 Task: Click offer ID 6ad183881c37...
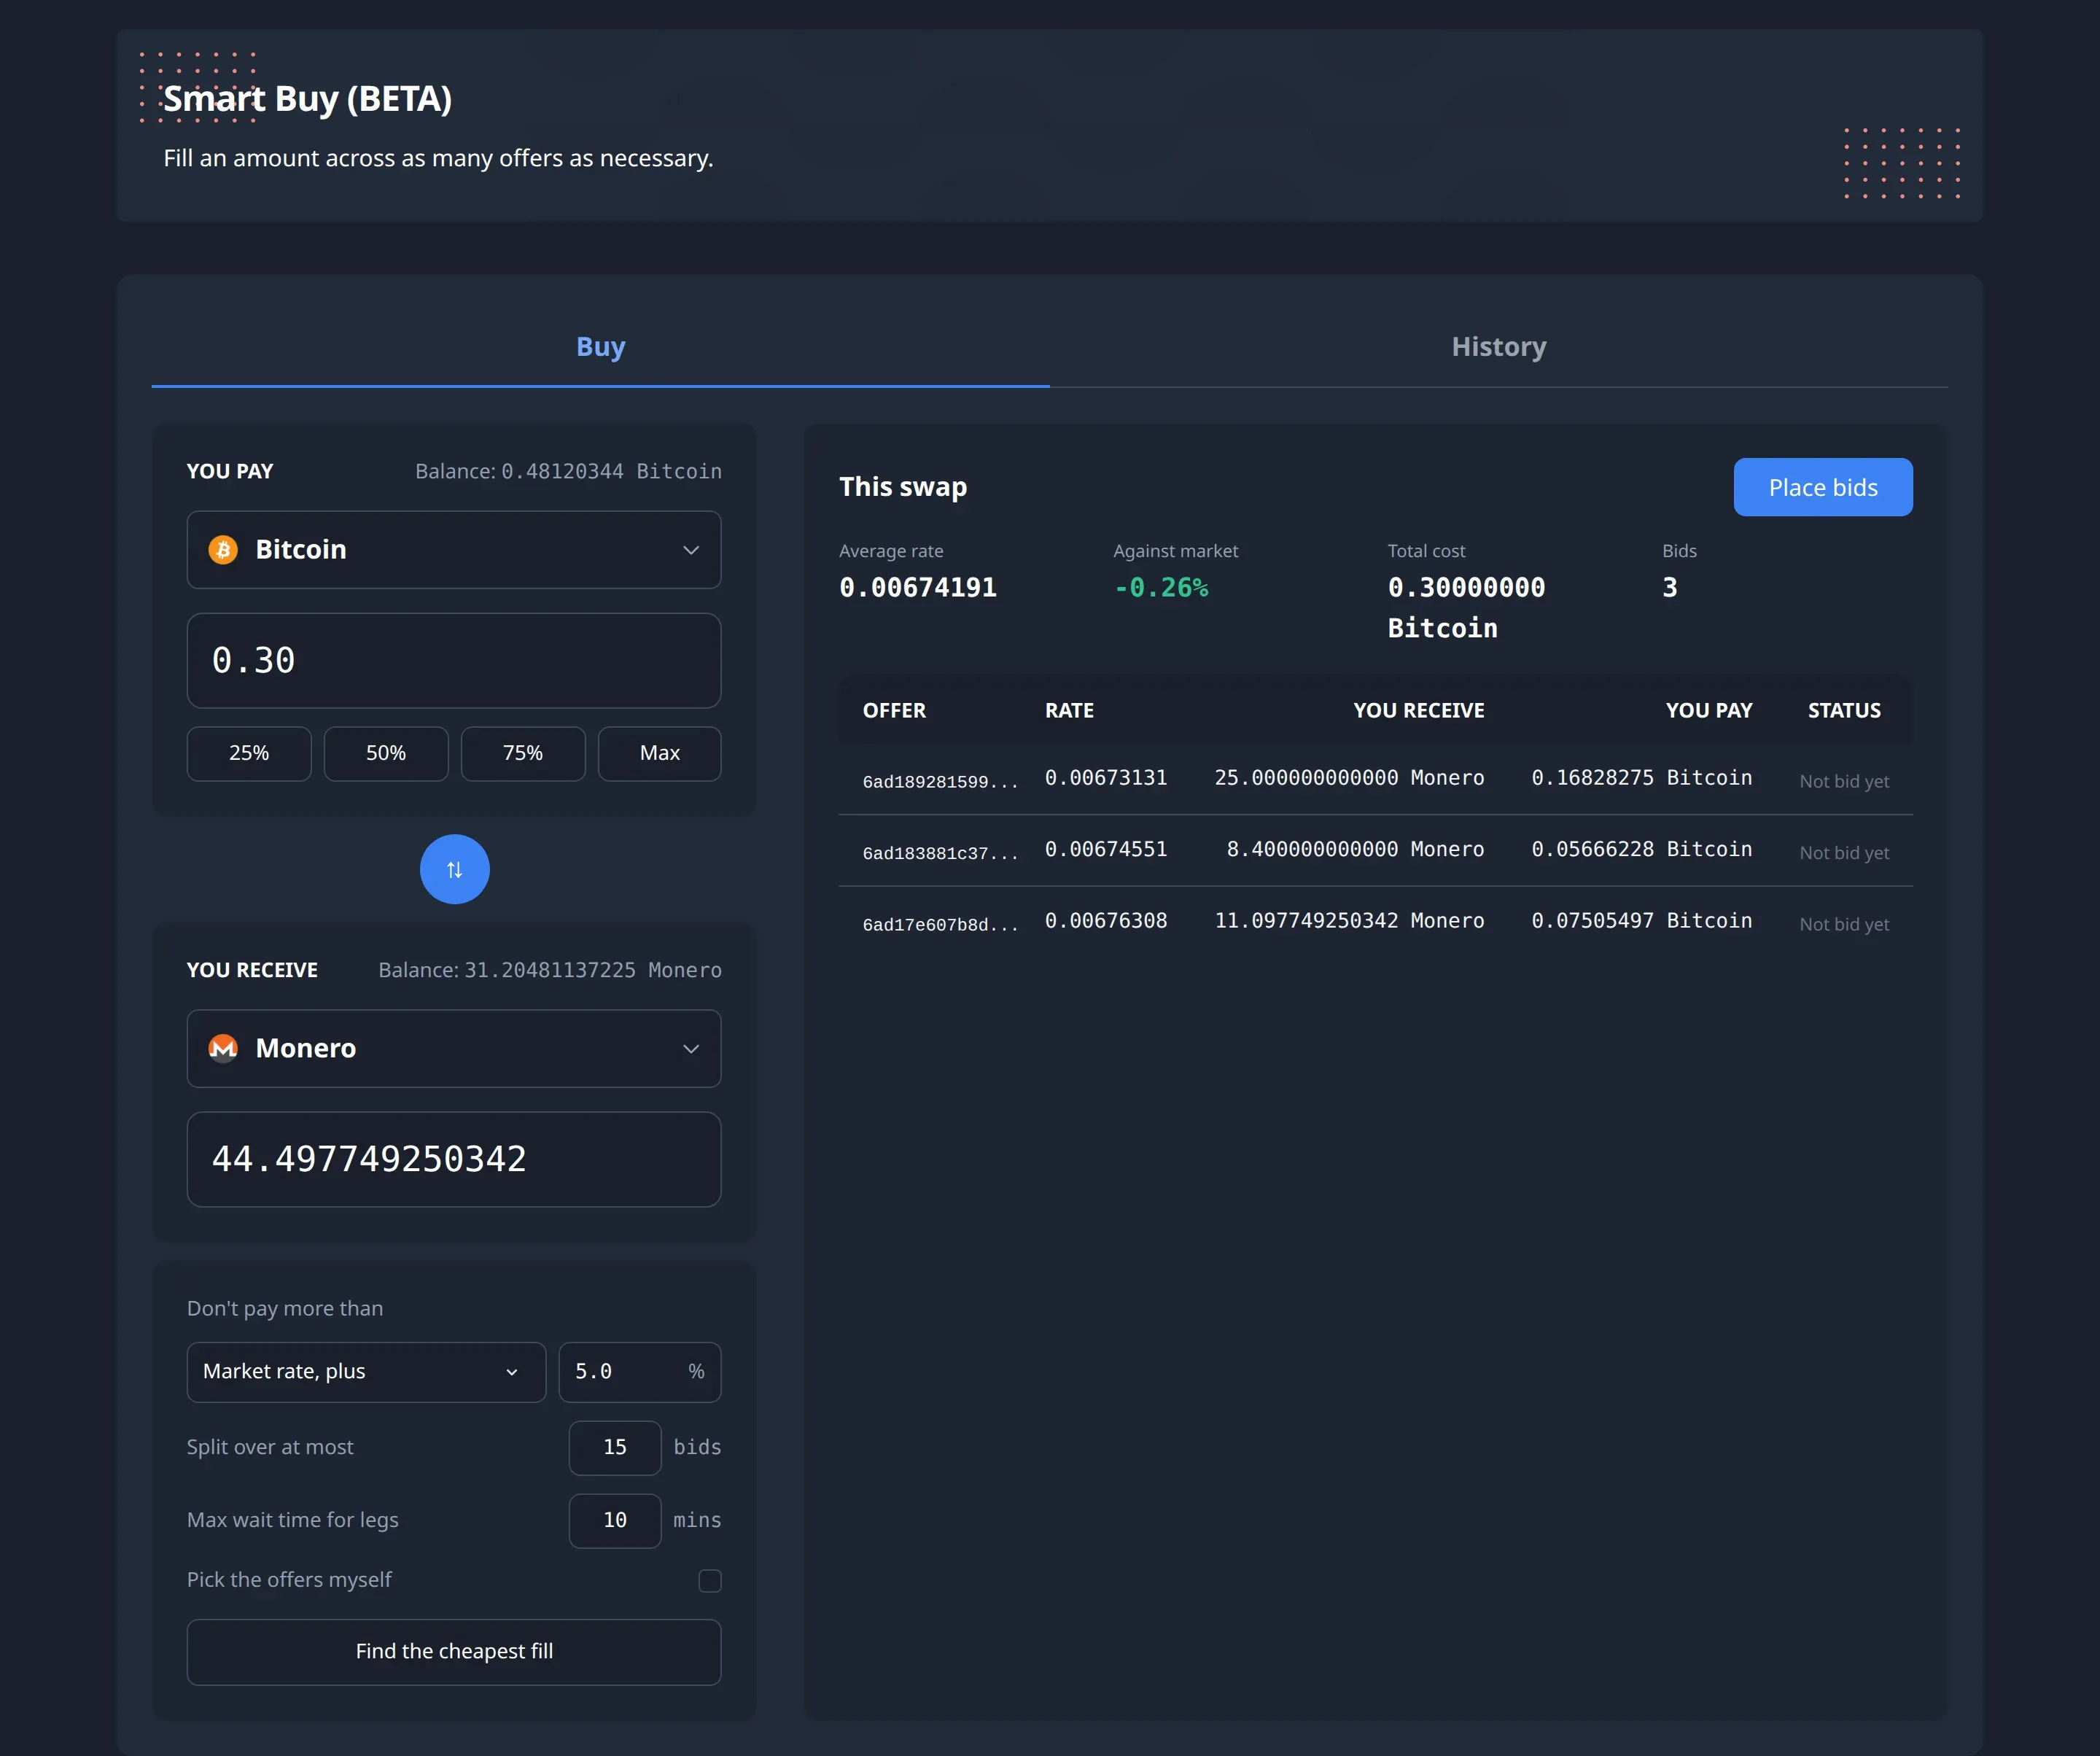coord(940,853)
